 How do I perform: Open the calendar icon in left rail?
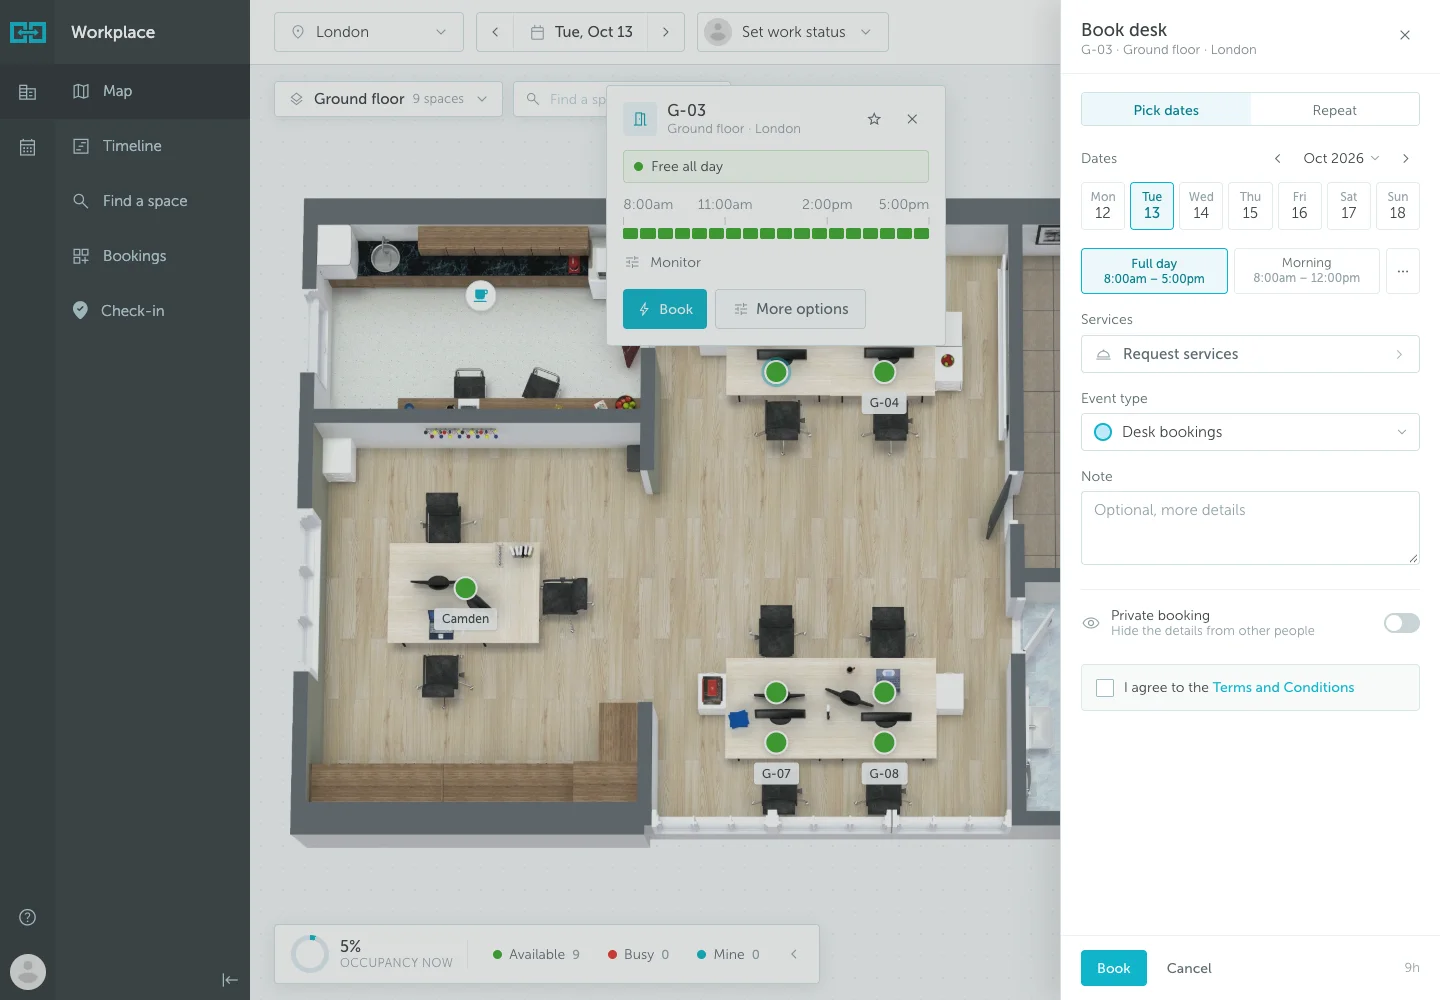coord(27,147)
